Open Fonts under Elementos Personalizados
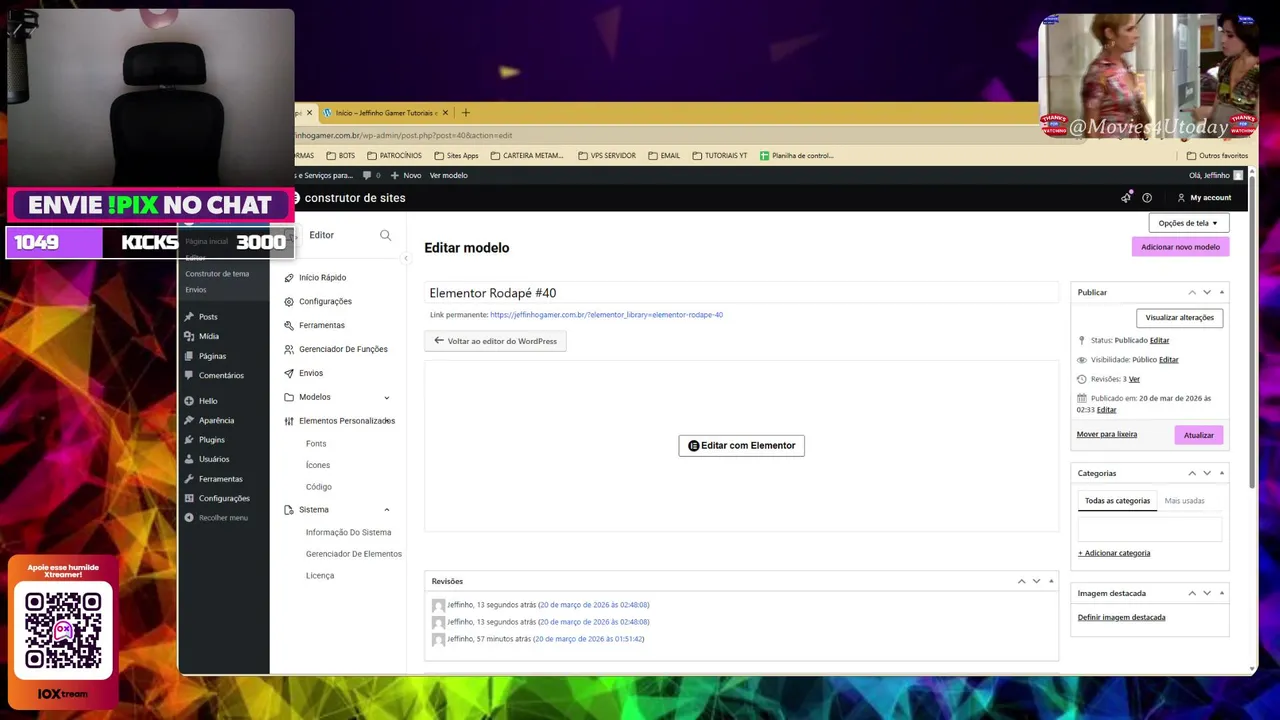The height and width of the screenshot is (720, 1280). pyautogui.click(x=316, y=444)
